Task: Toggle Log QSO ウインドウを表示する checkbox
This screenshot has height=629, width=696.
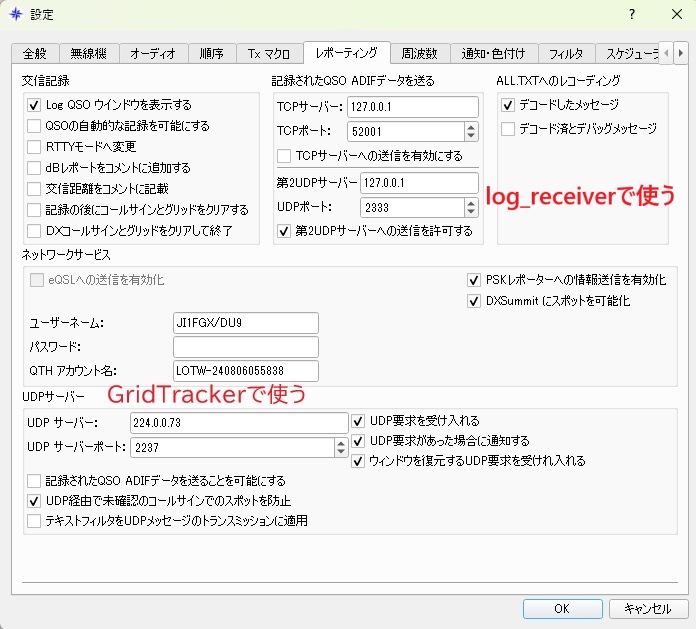Action: (35, 104)
